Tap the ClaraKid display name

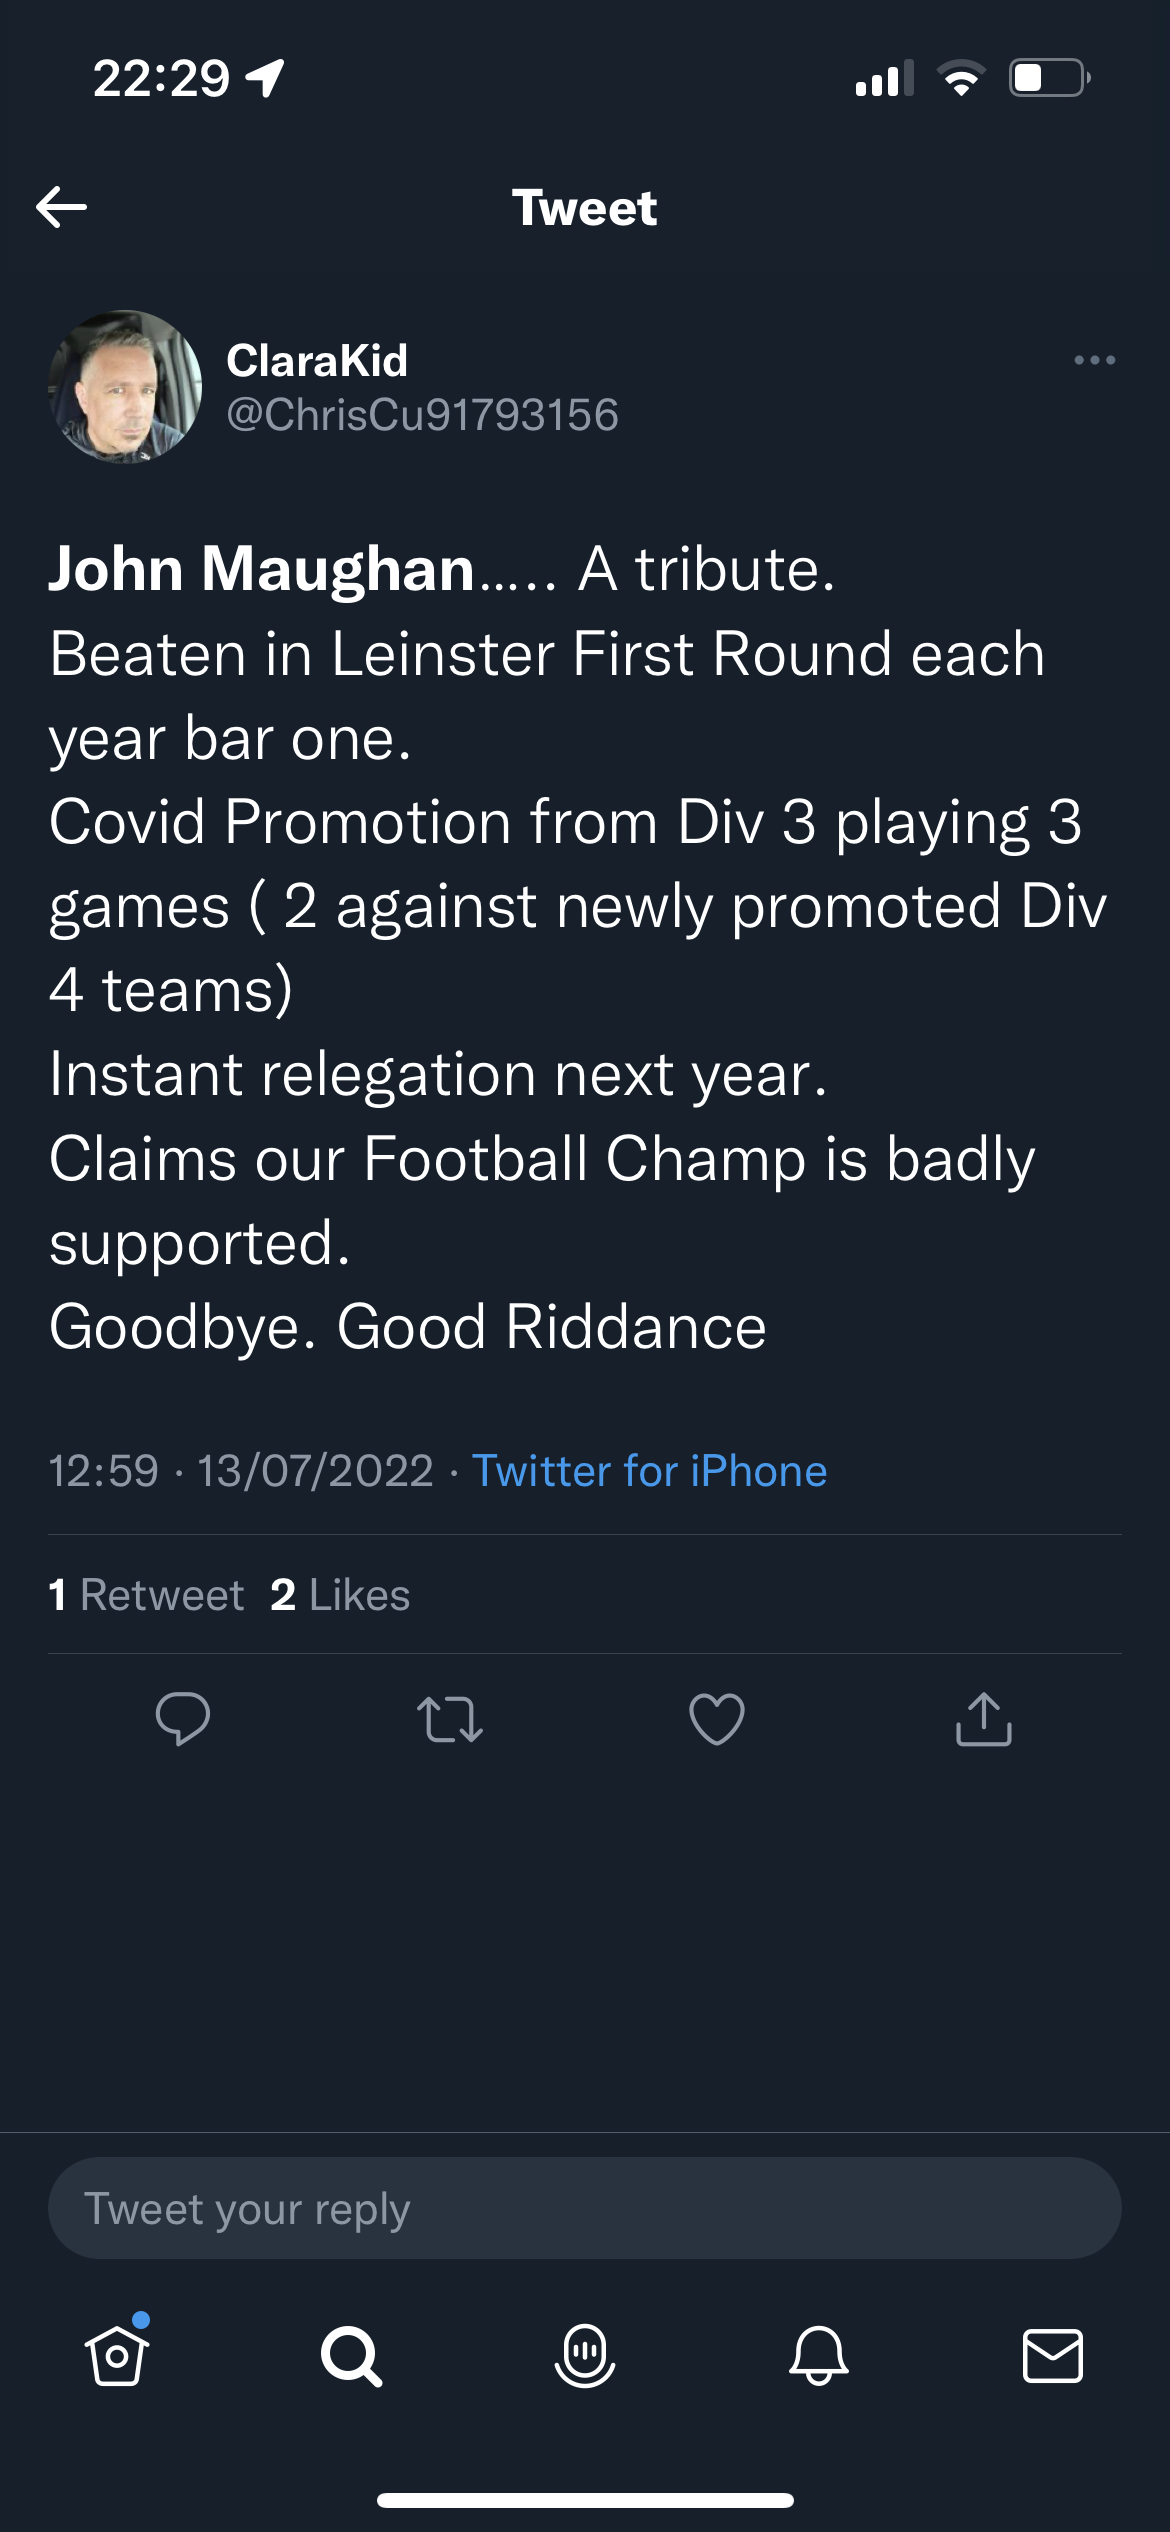(317, 361)
